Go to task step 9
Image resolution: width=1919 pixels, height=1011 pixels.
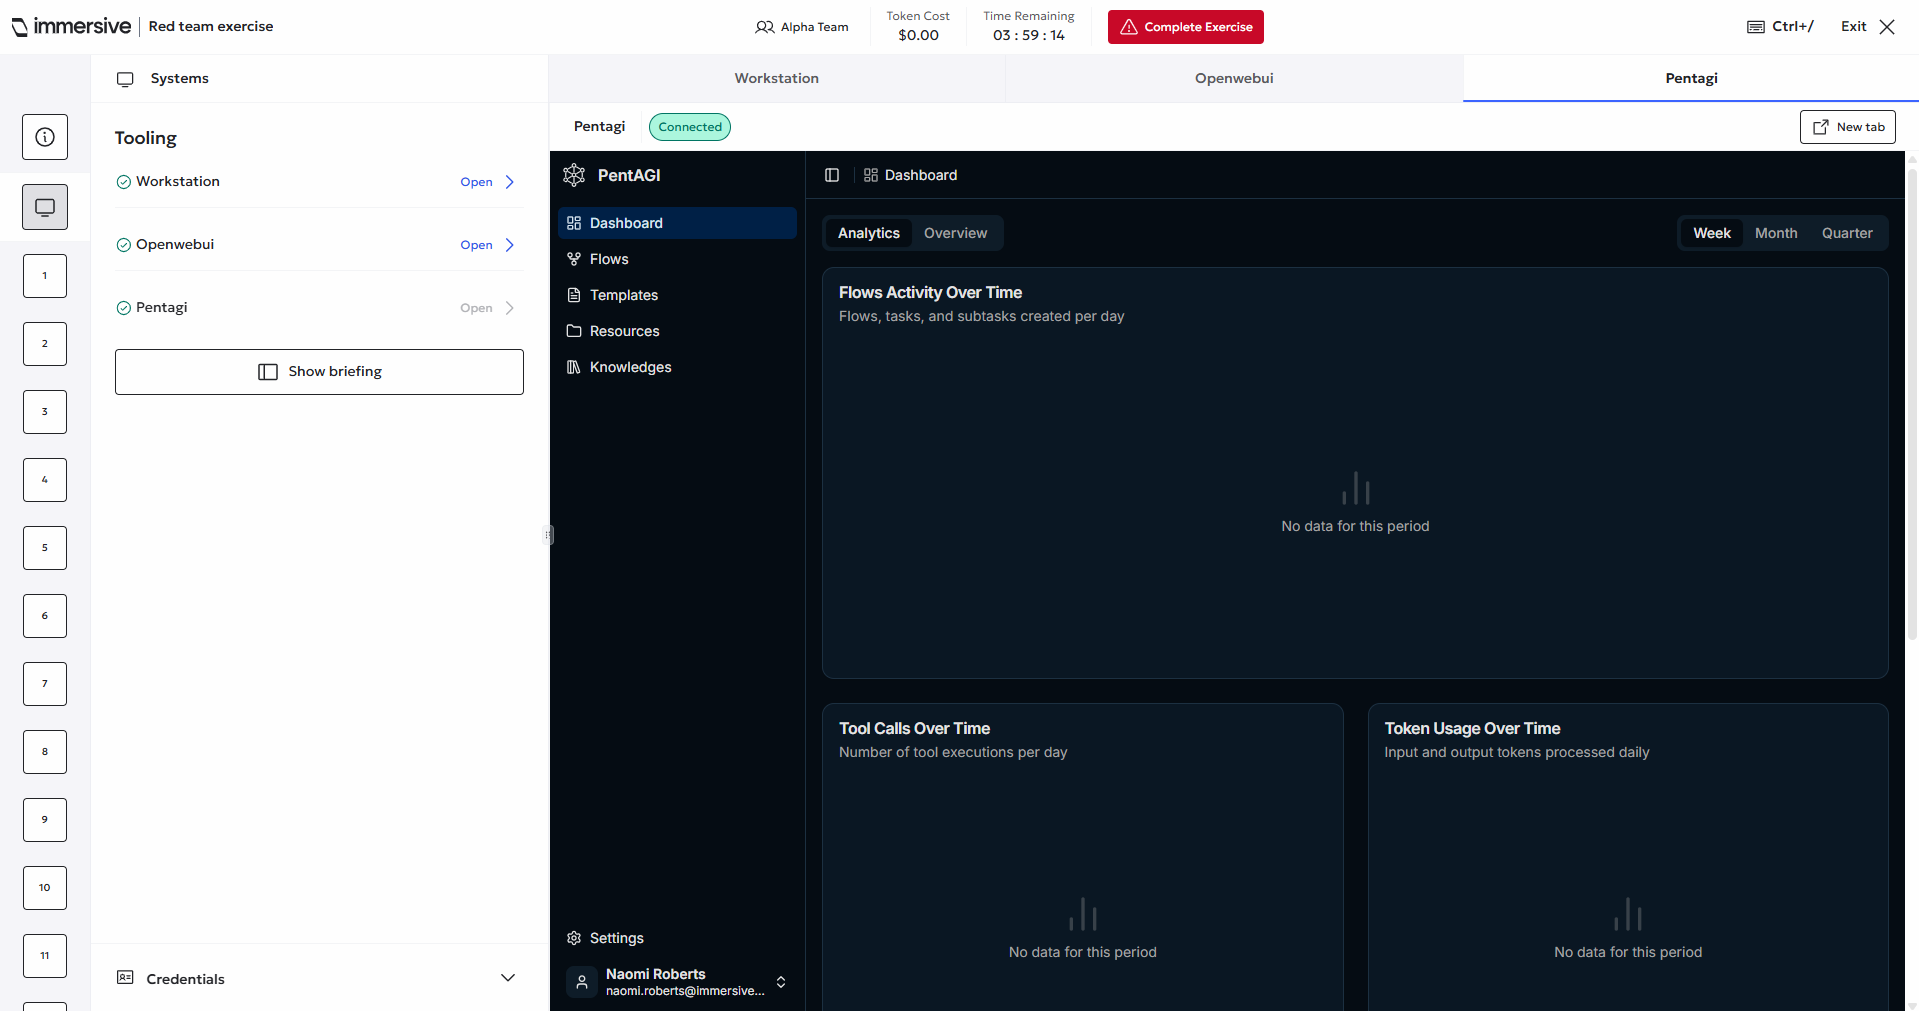(45, 820)
